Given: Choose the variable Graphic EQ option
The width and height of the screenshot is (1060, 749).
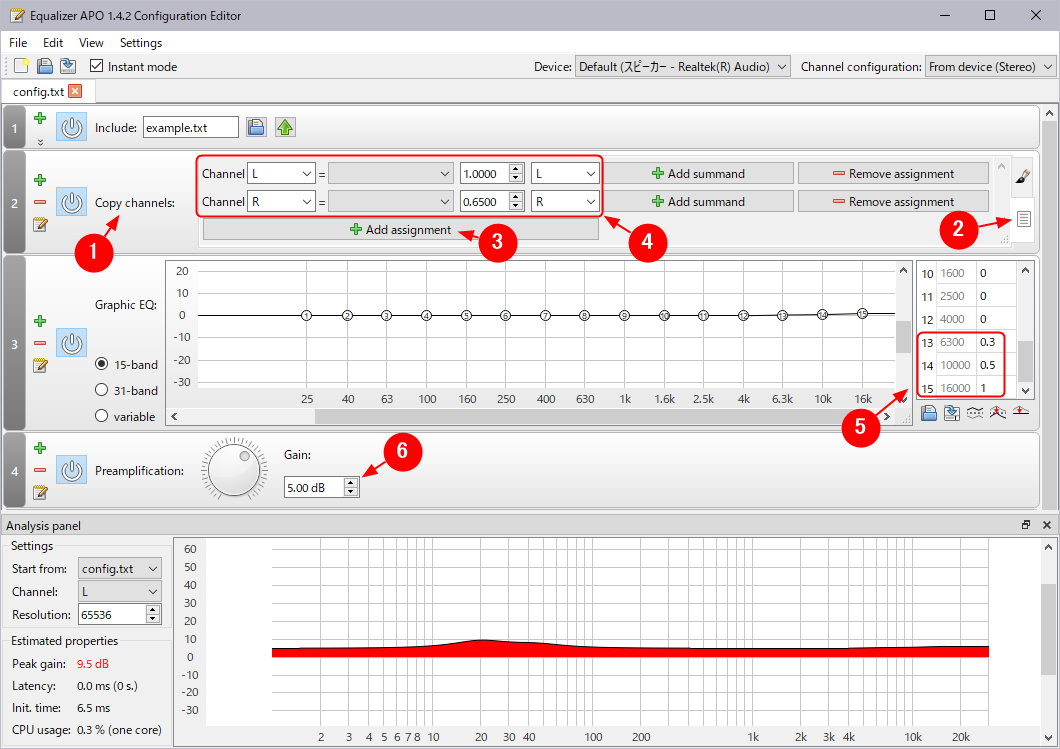Looking at the screenshot, I should coord(102,416).
